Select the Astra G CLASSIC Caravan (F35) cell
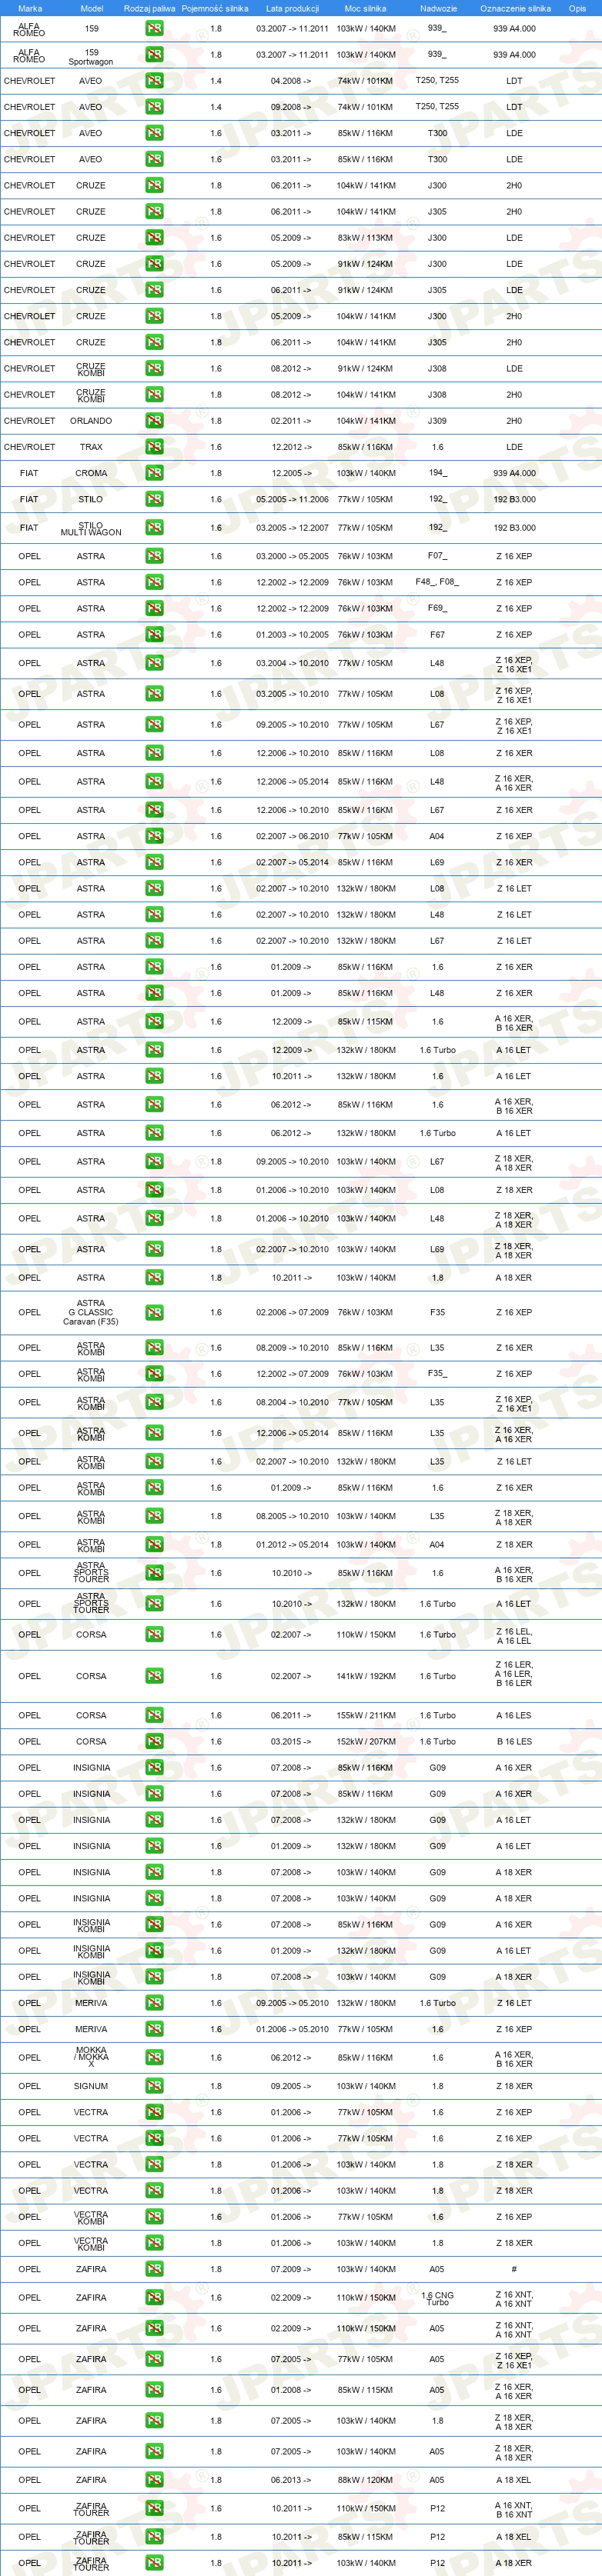The width and height of the screenshot is (602, 2576). point(91,1312)
